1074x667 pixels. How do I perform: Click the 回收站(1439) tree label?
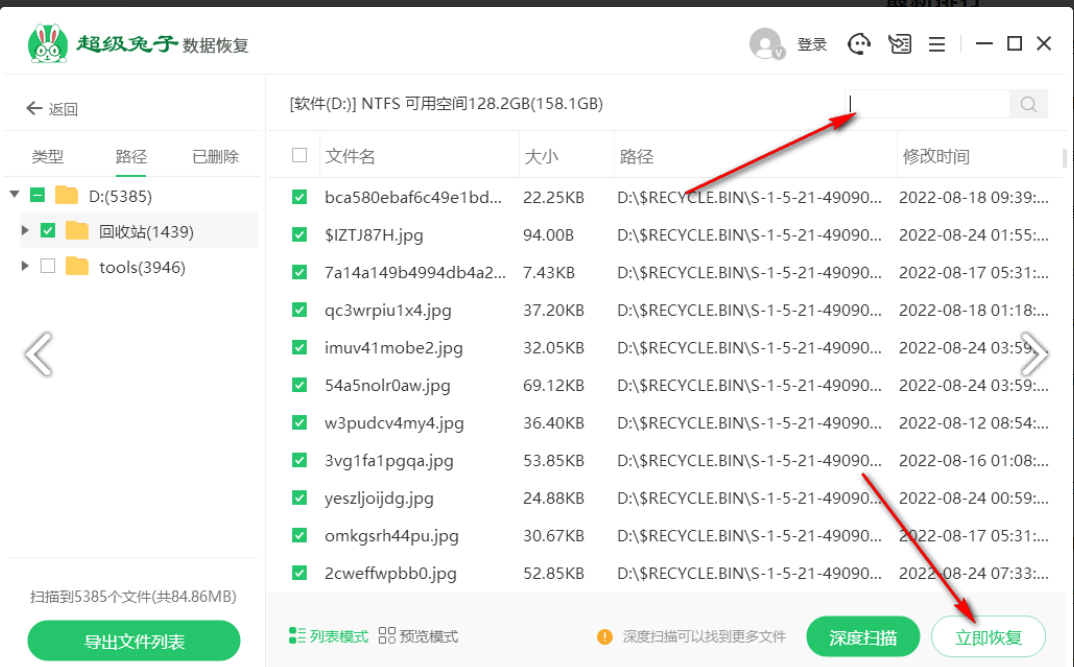pos(147,231)
